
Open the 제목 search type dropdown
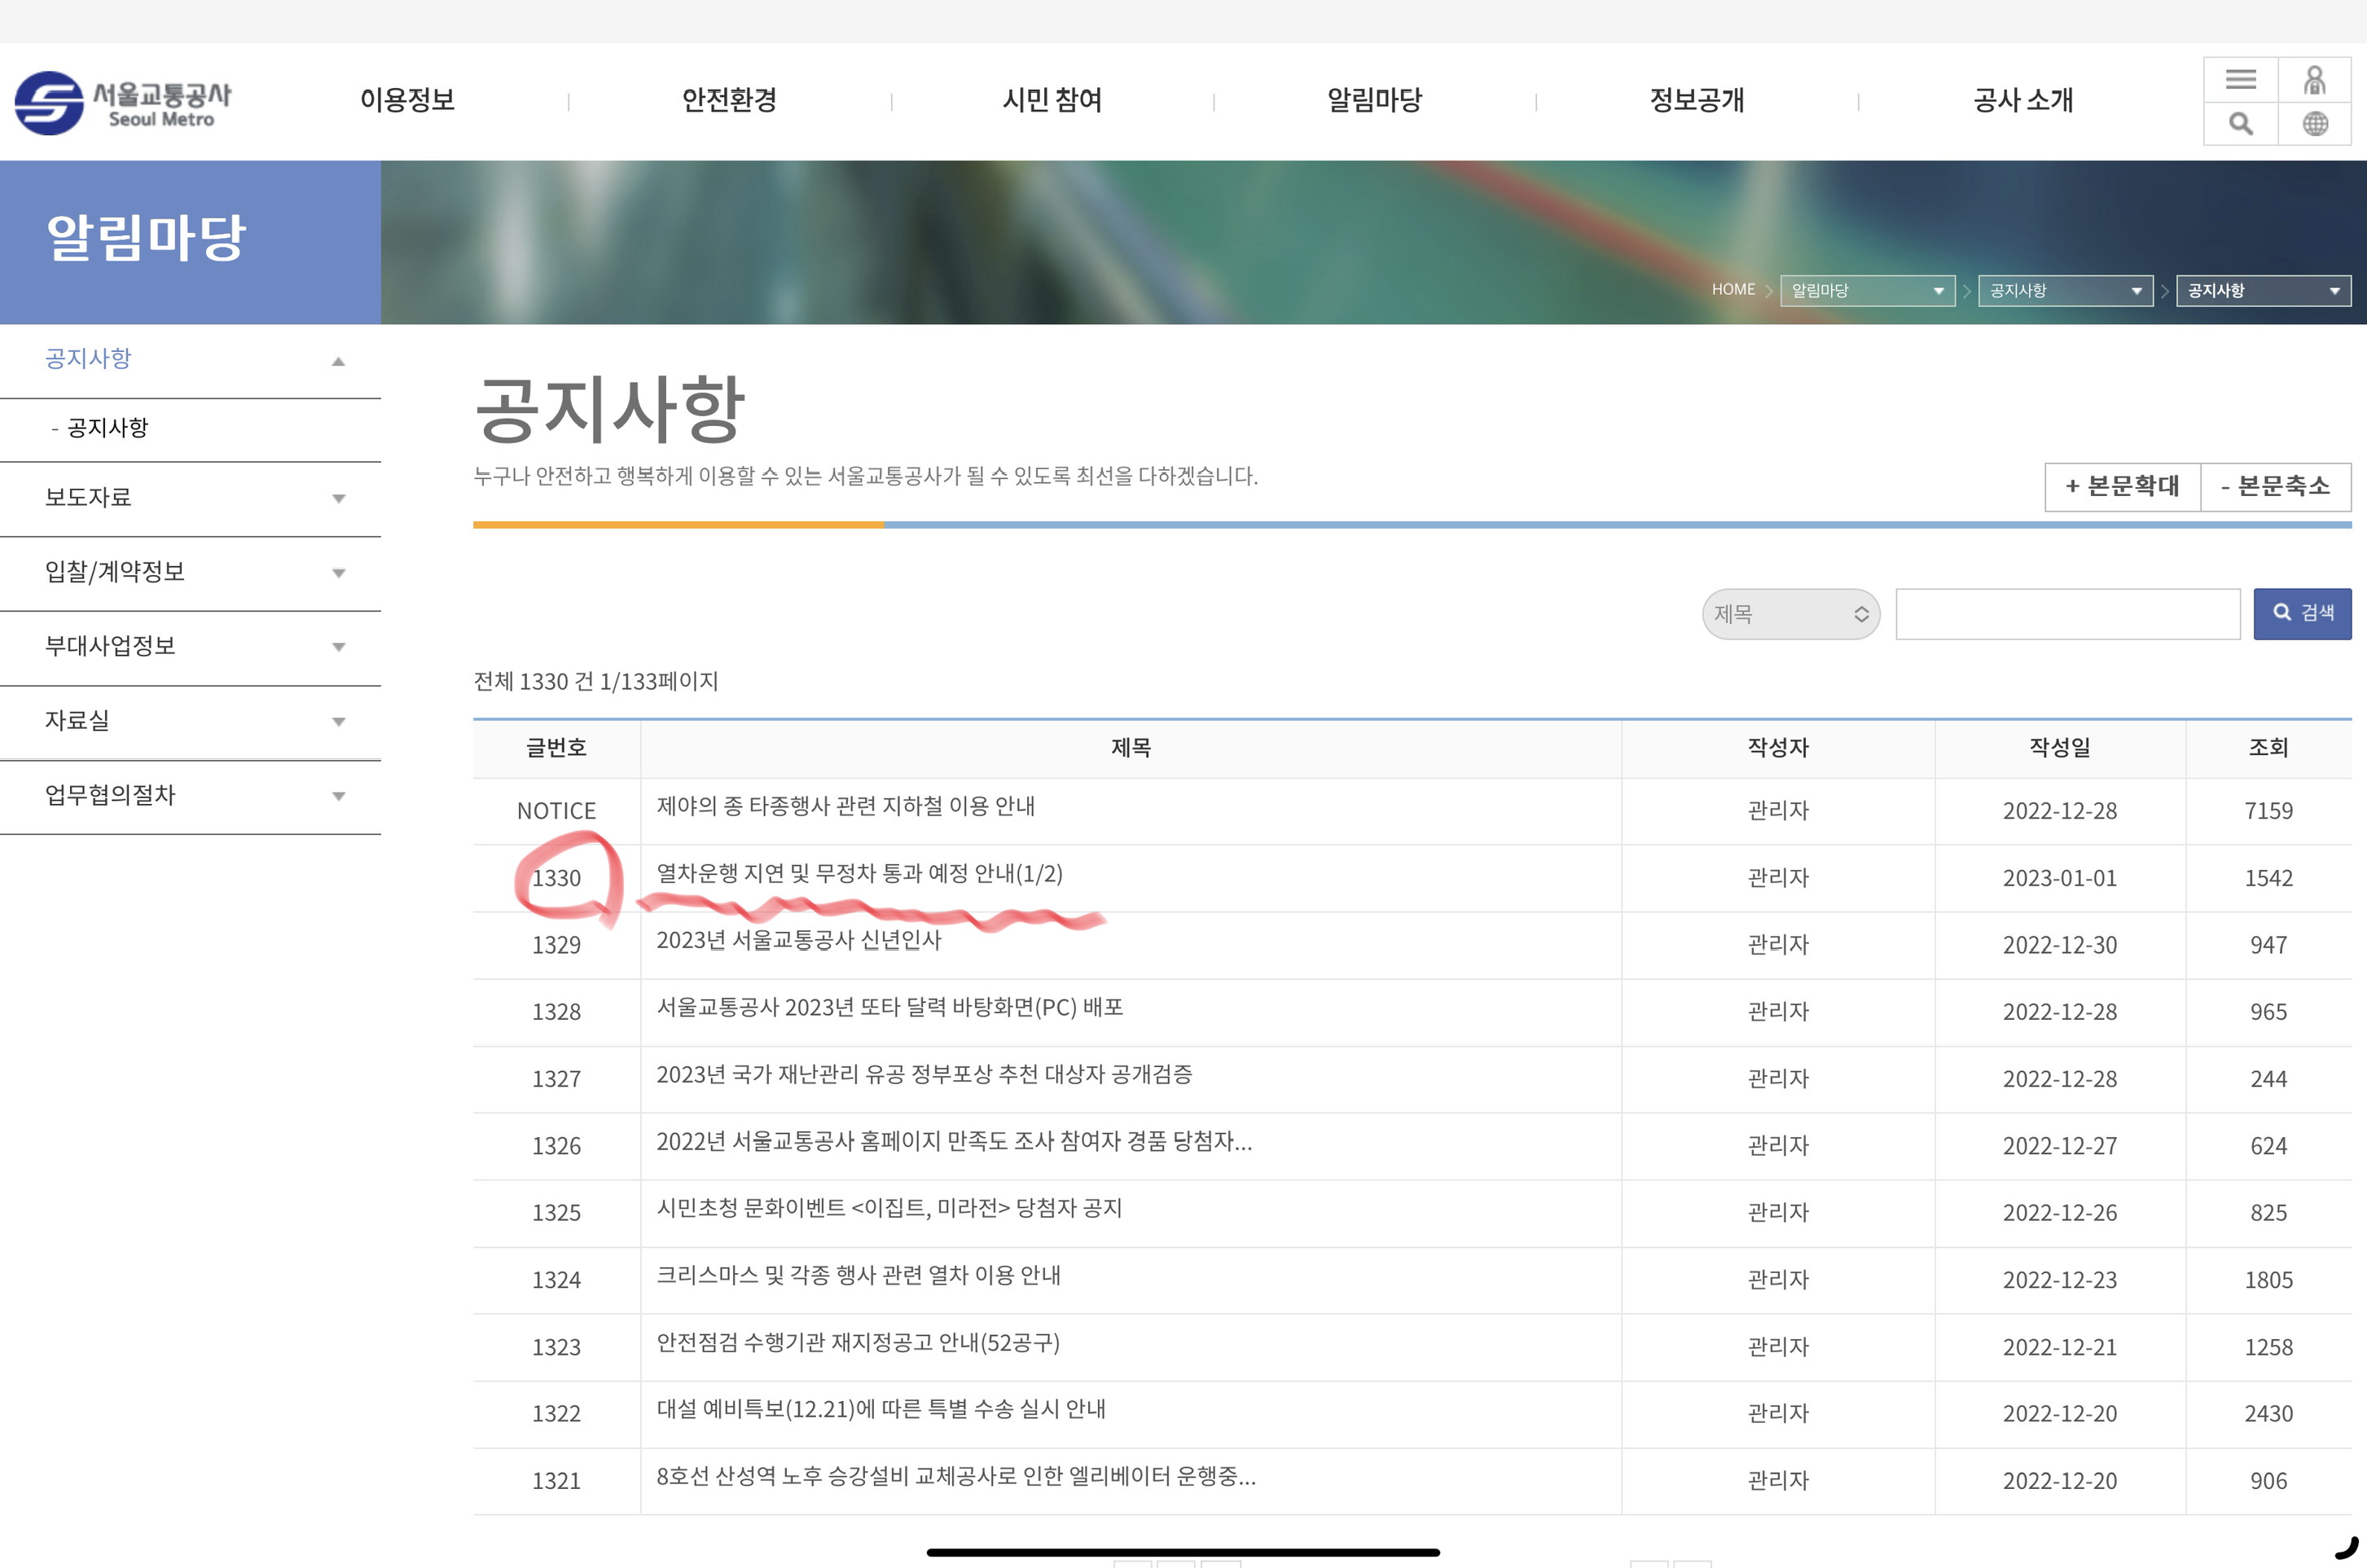(x=1790, y=614)
